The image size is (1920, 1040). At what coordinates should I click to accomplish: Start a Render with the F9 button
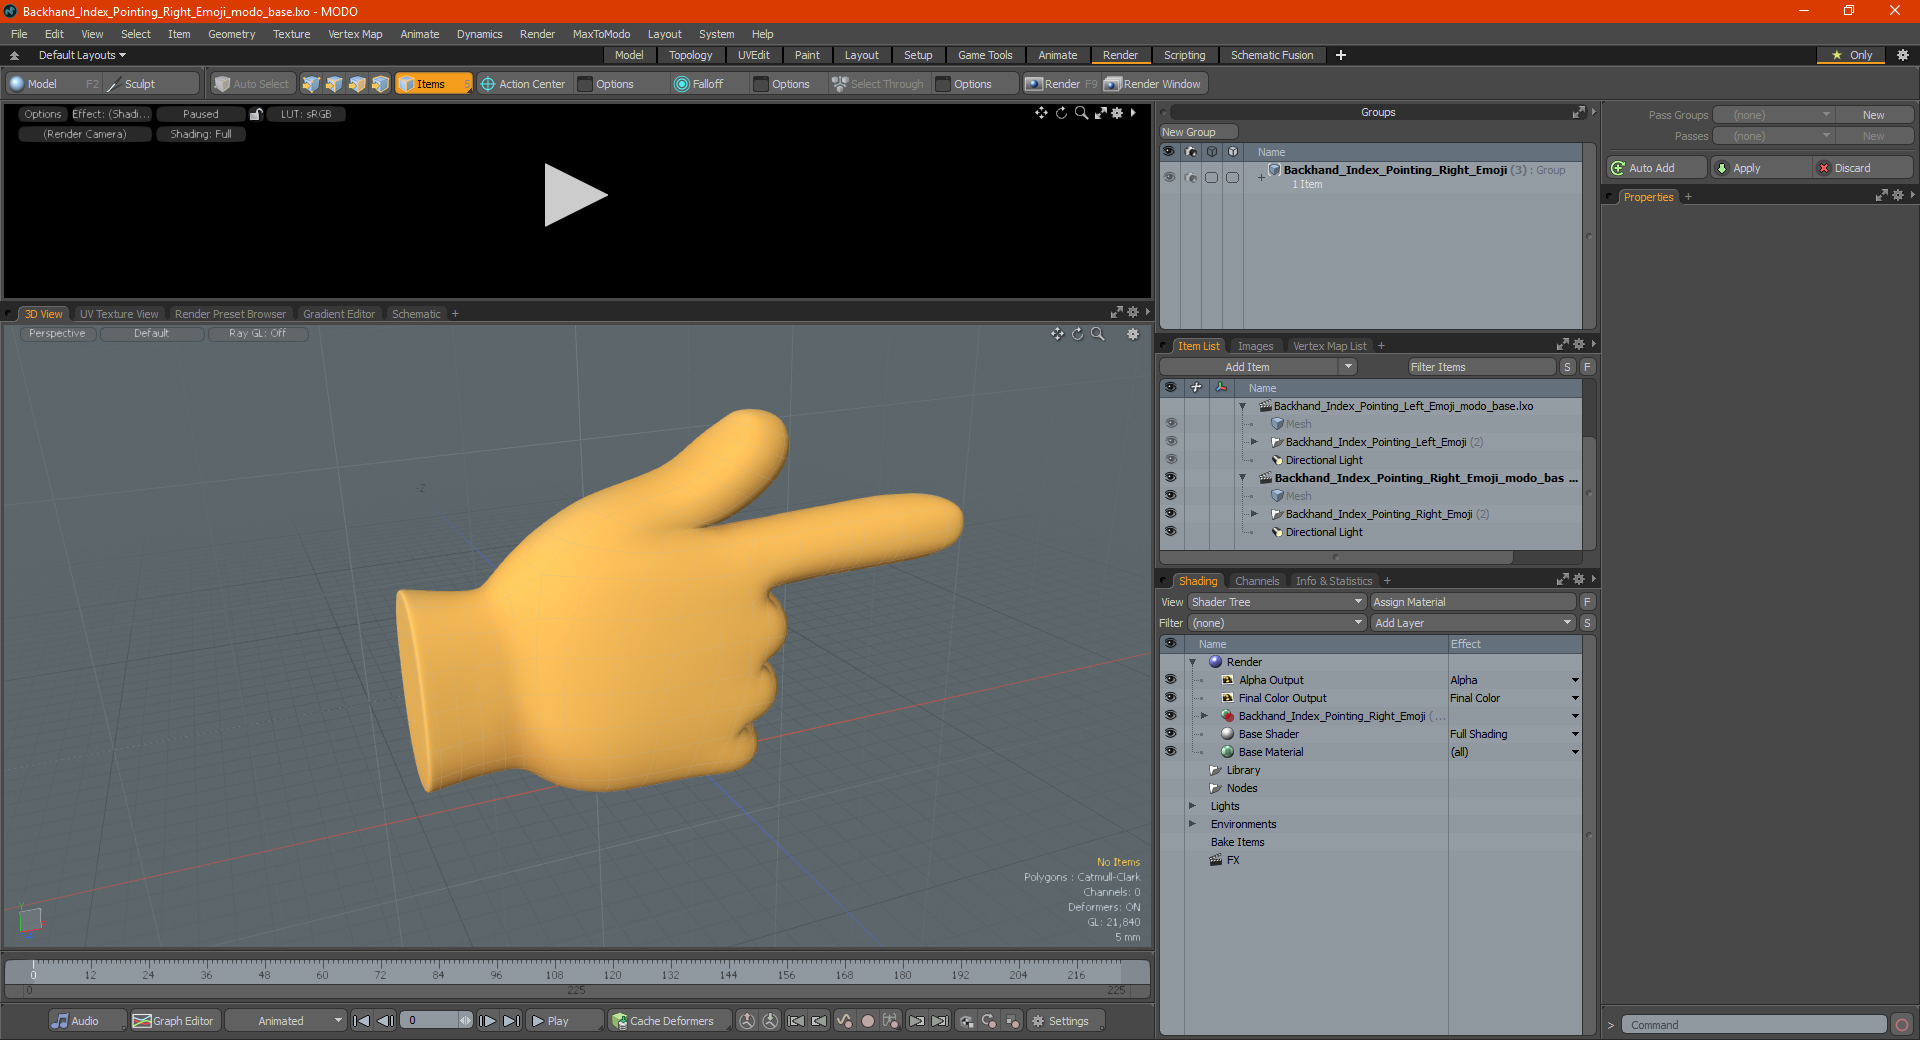1061,84
